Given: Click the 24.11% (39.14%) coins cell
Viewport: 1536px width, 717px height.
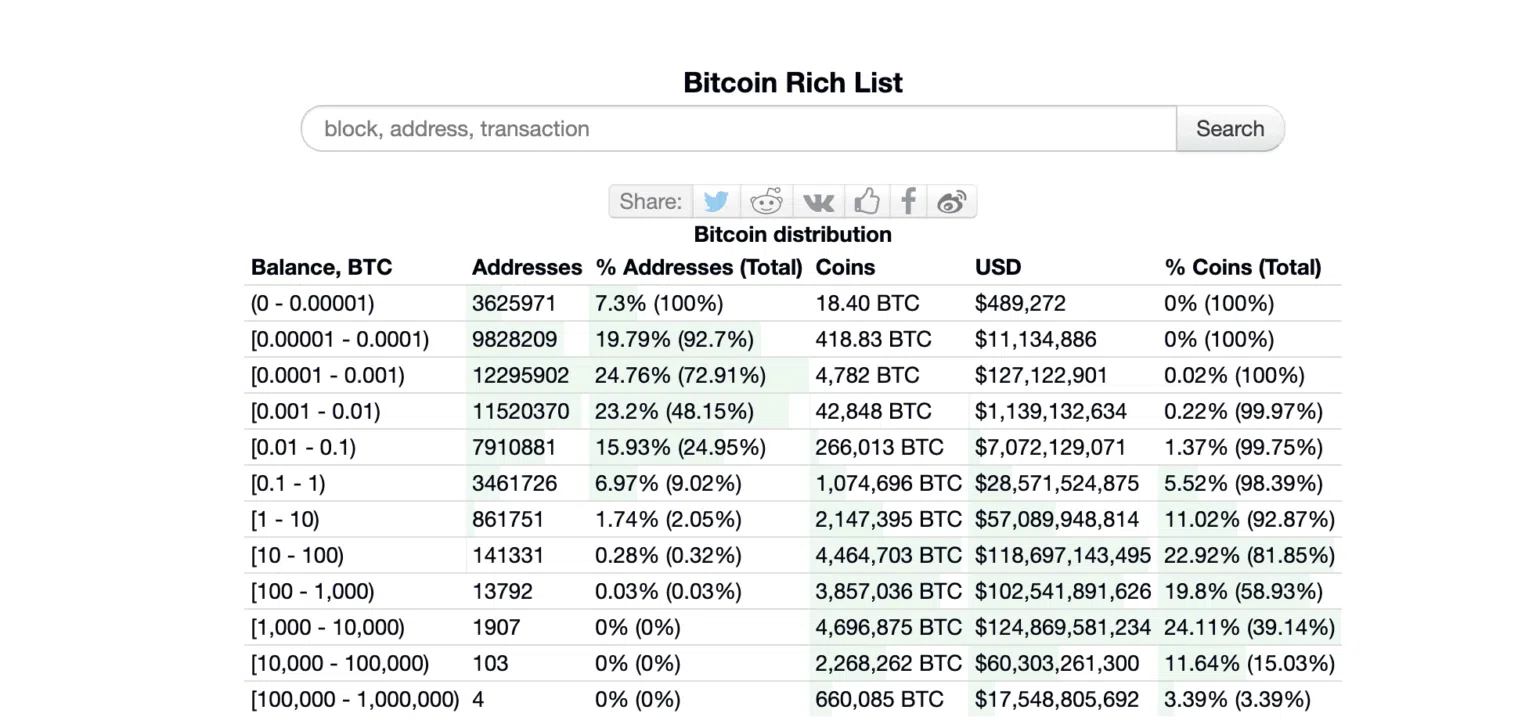Looking at the screenshot, I should pos(1250,627).
